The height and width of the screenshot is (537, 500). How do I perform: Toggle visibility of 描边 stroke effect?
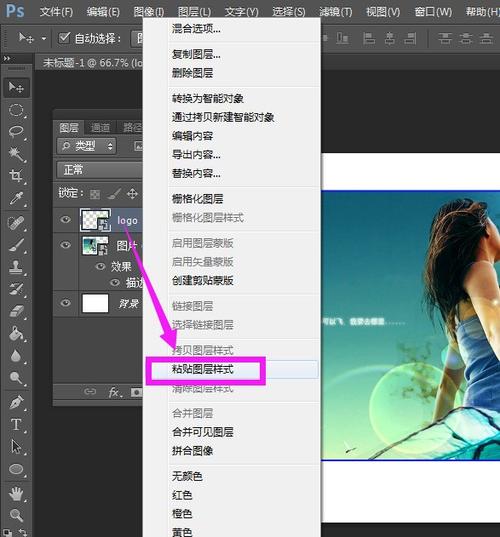pyautogui.click(x=115, y=283)
